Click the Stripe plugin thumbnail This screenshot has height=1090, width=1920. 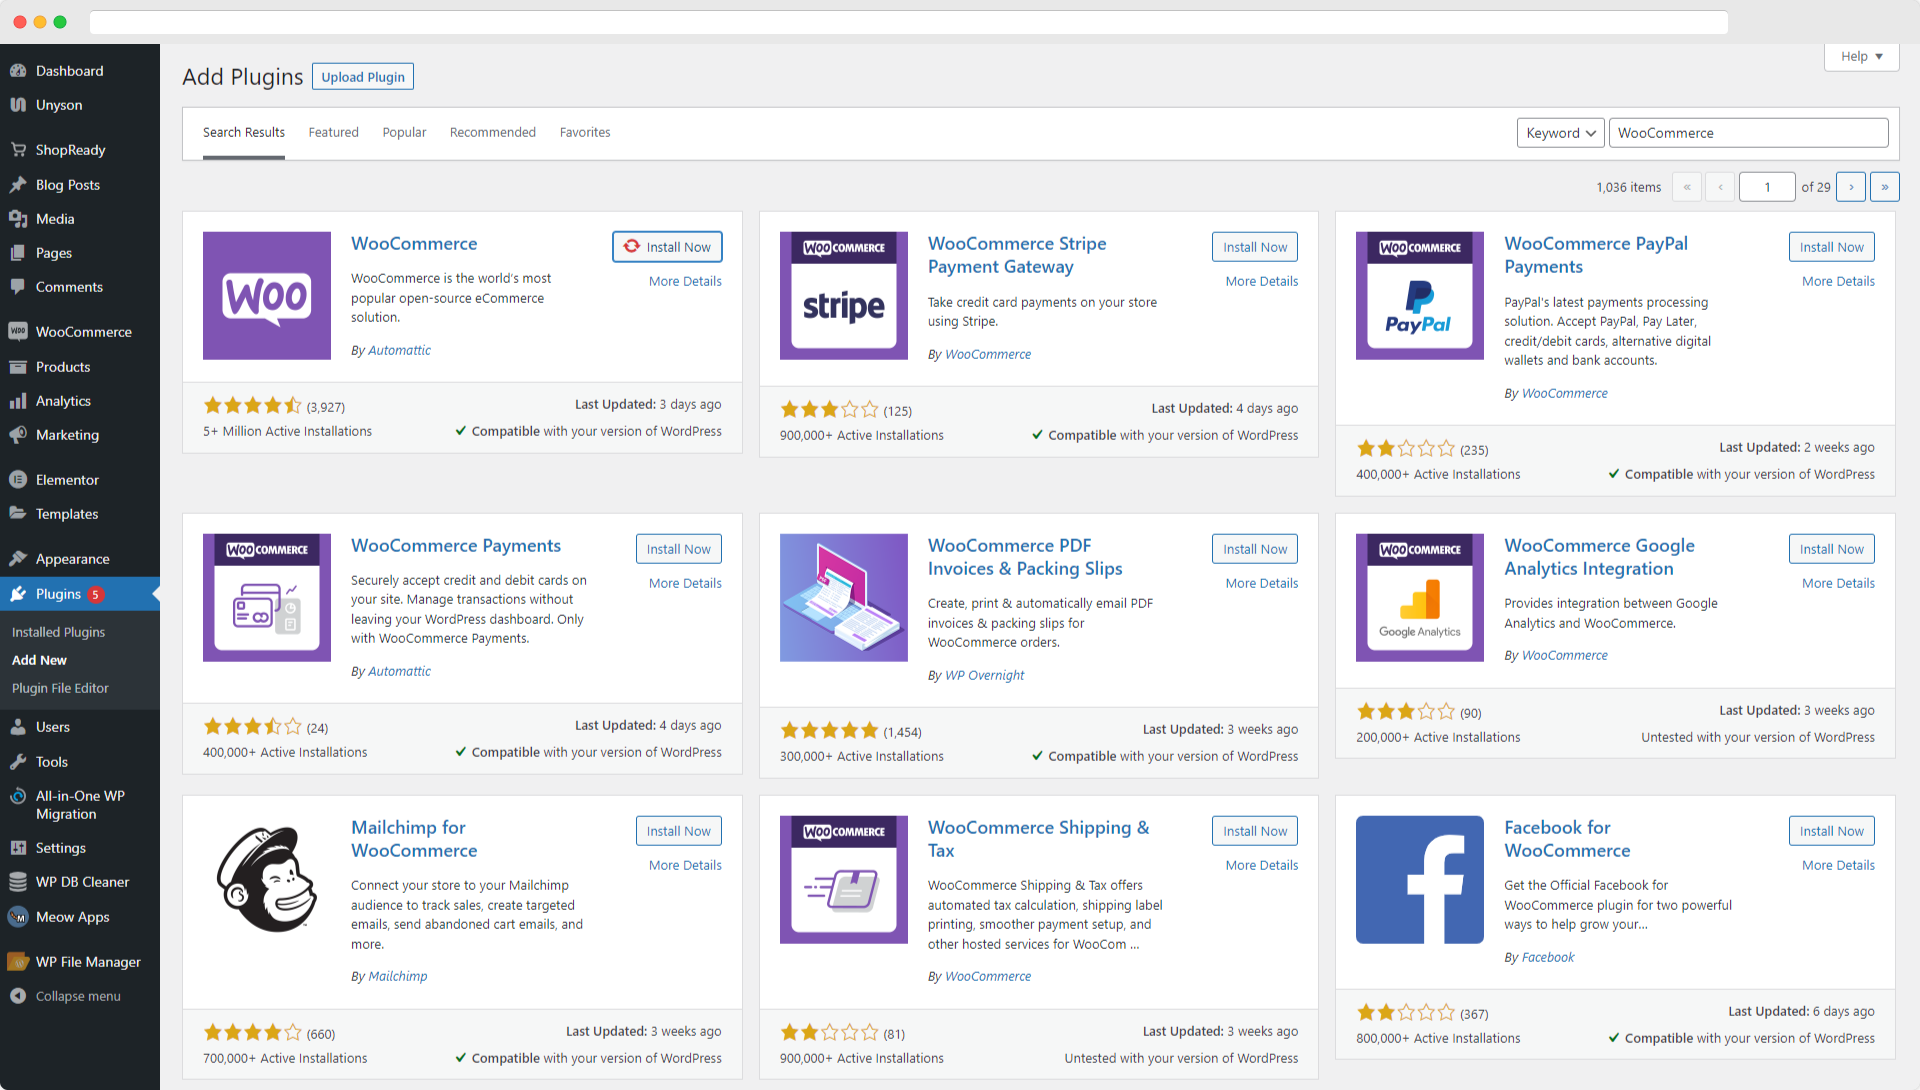tap(843, 296)
